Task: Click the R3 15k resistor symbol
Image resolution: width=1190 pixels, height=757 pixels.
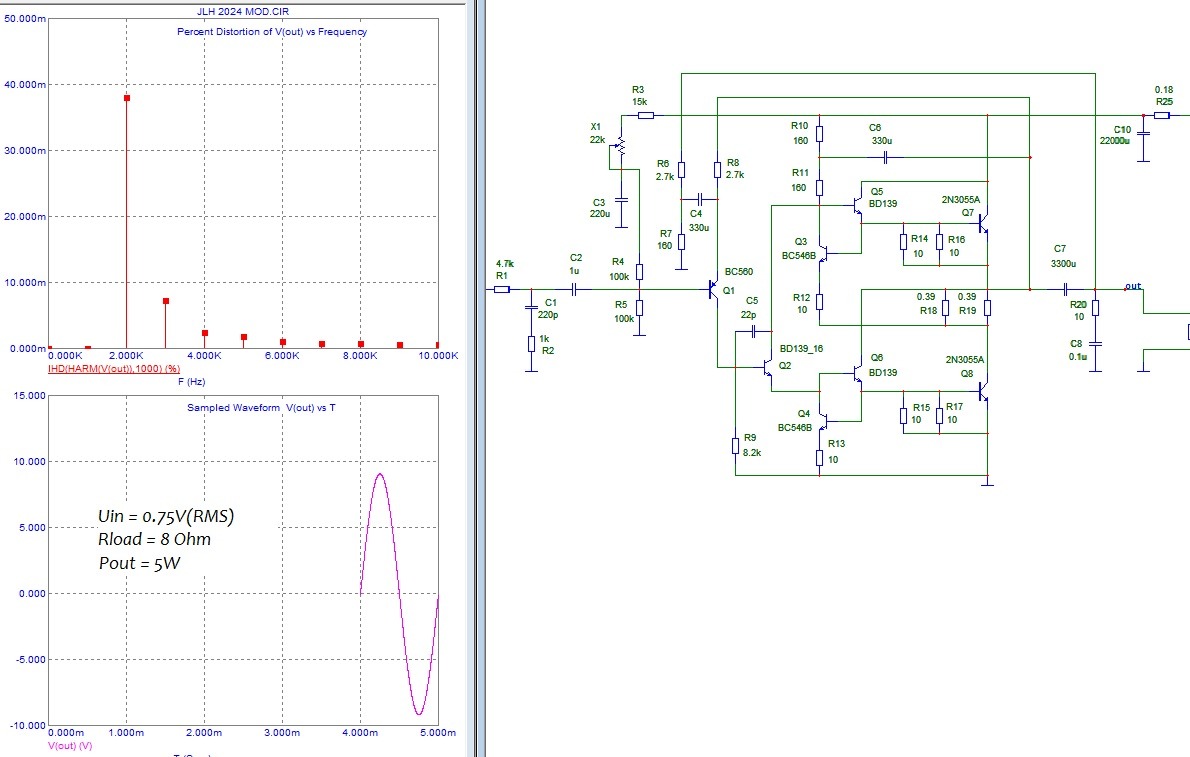Action: pyautogui.click(x=646, y=115)
